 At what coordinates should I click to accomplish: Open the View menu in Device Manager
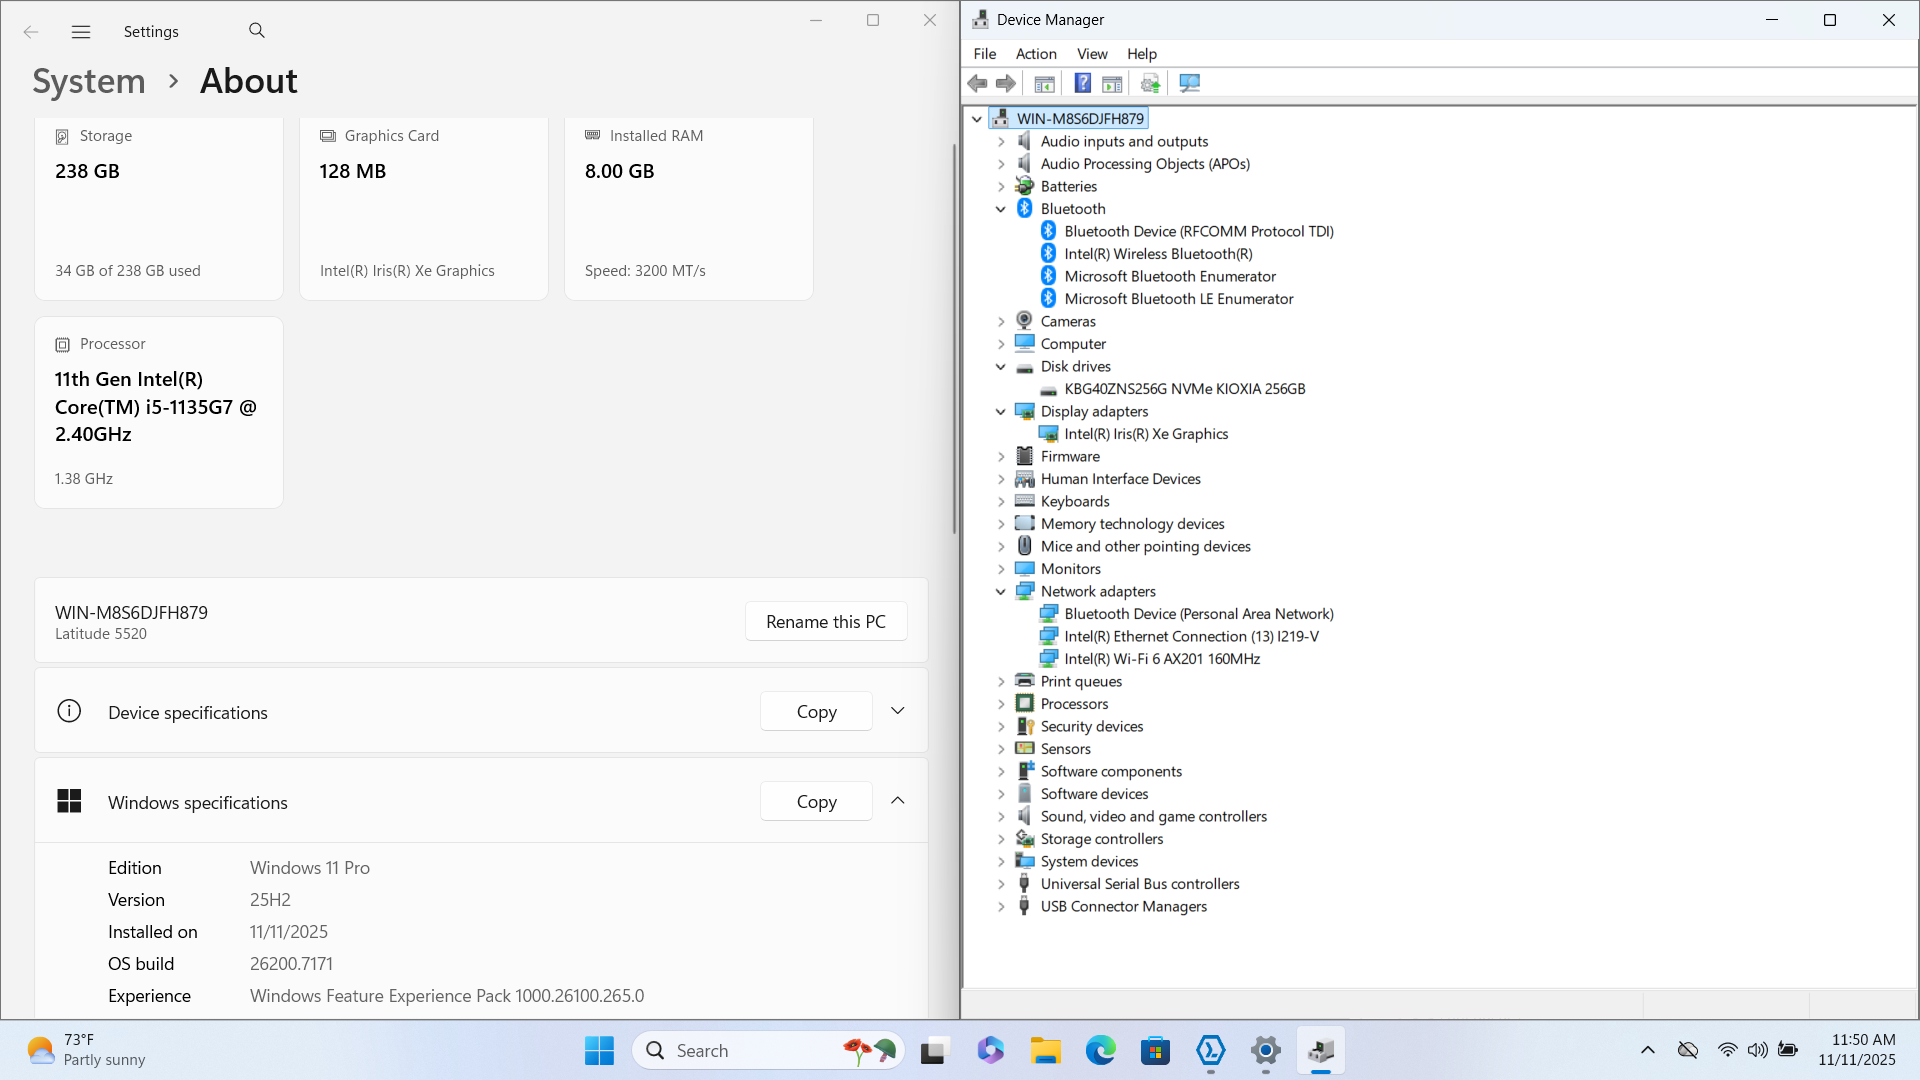[1091, 54]
